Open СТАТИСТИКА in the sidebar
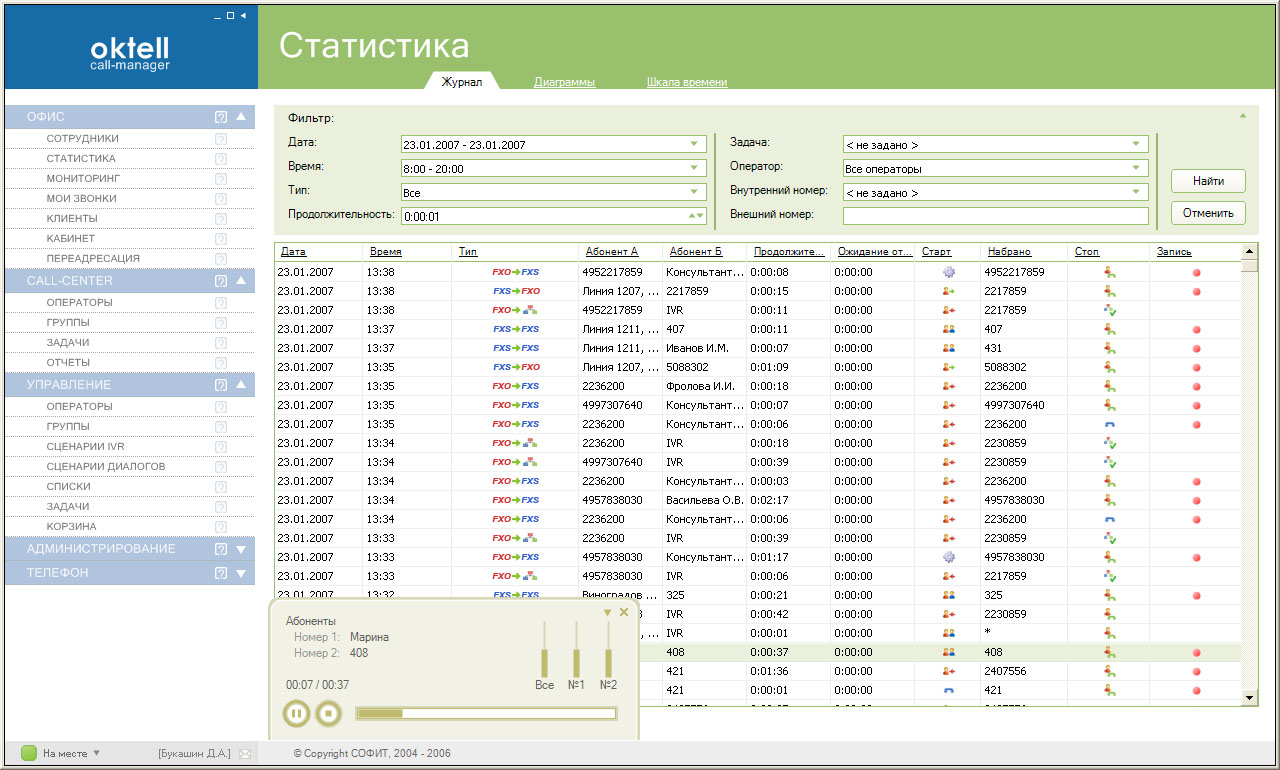1280x770 pixels. pyautogui.click(x=81, y=159)
